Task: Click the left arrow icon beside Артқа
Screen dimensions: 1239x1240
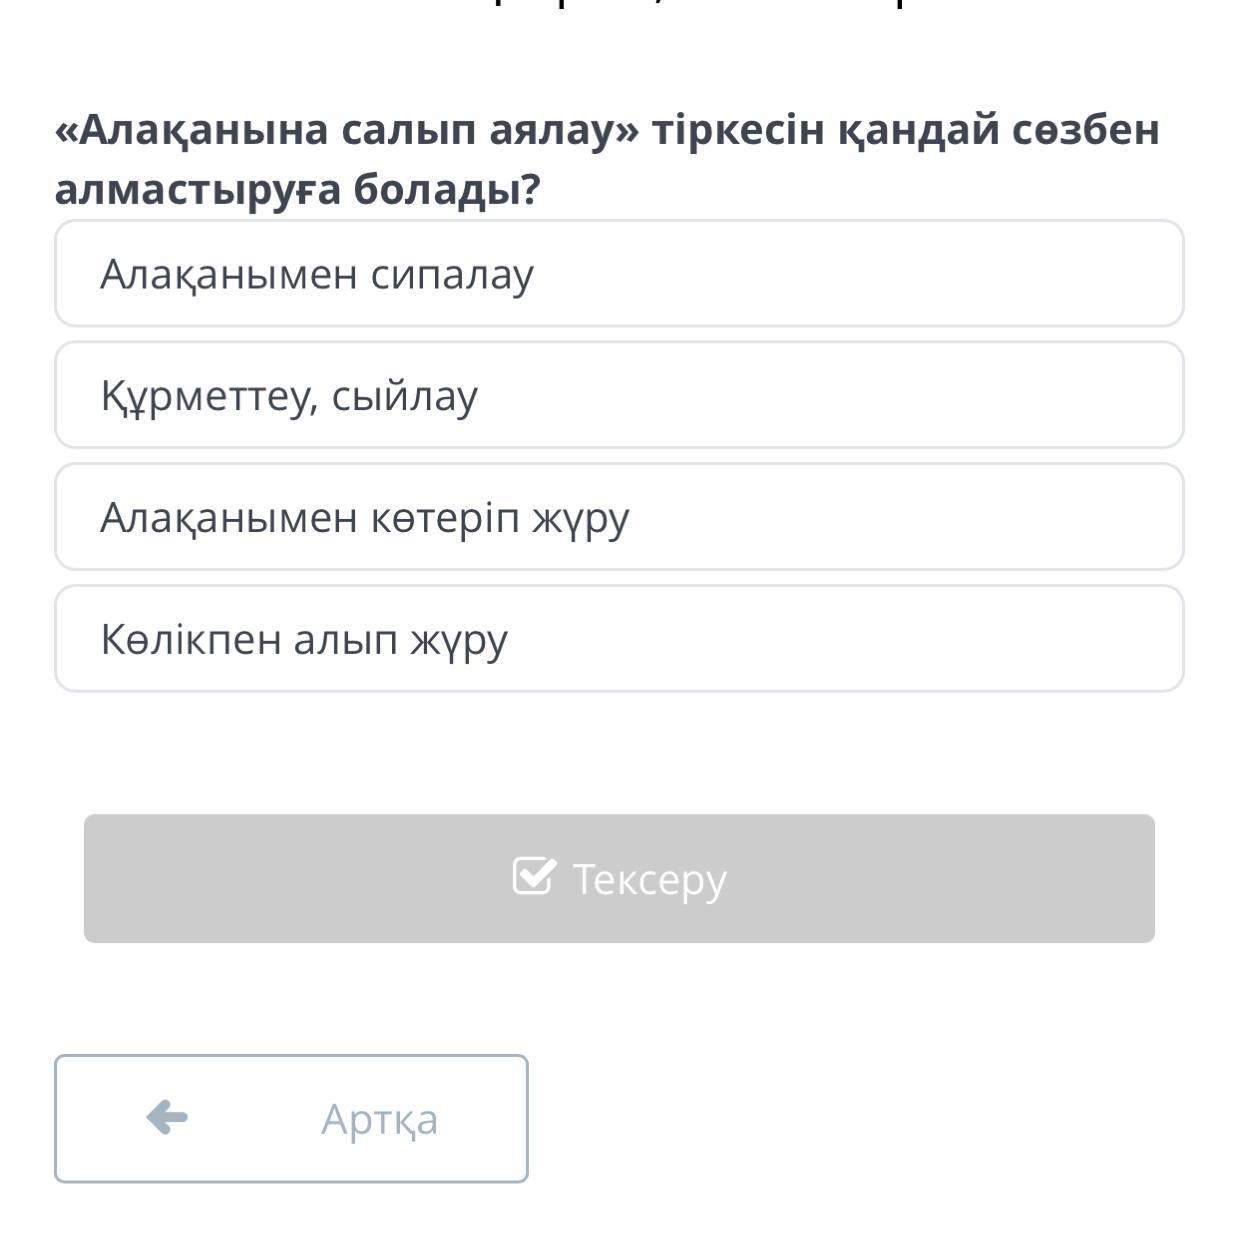Action: point(167,1117)
